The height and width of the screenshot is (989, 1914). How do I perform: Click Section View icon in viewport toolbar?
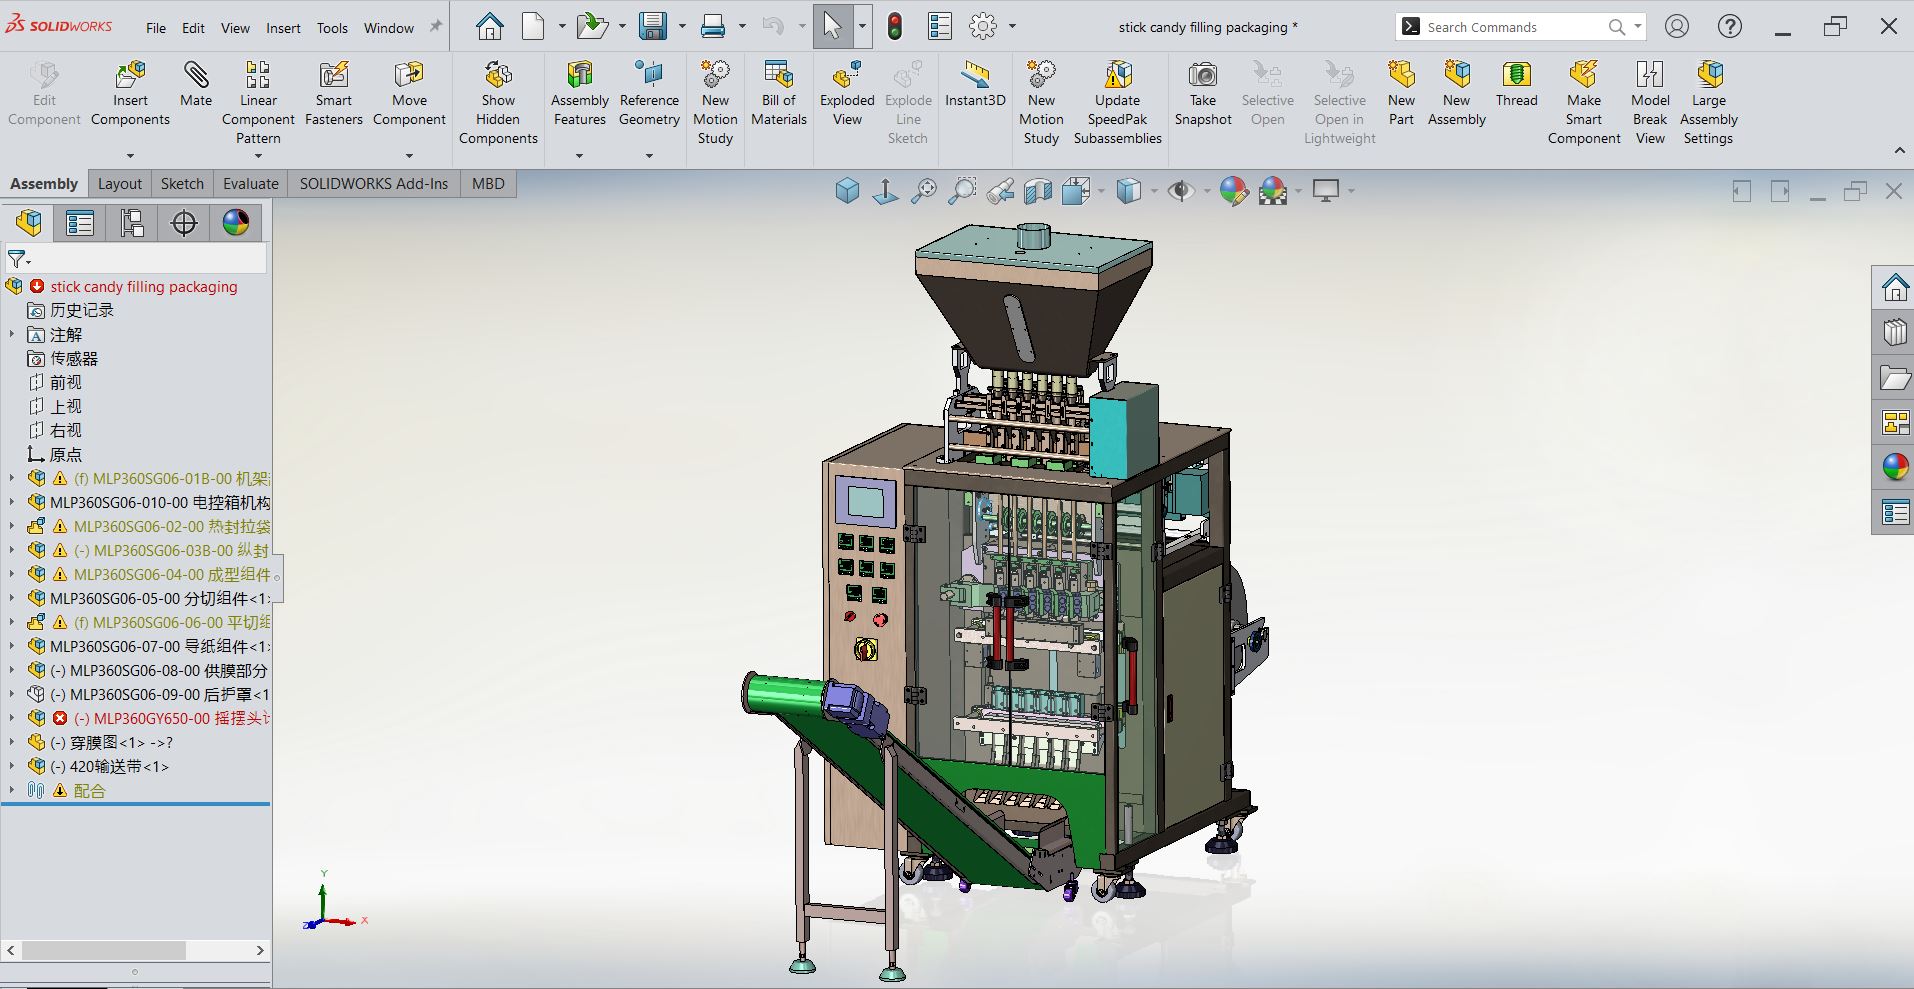tap(1038, 190)
